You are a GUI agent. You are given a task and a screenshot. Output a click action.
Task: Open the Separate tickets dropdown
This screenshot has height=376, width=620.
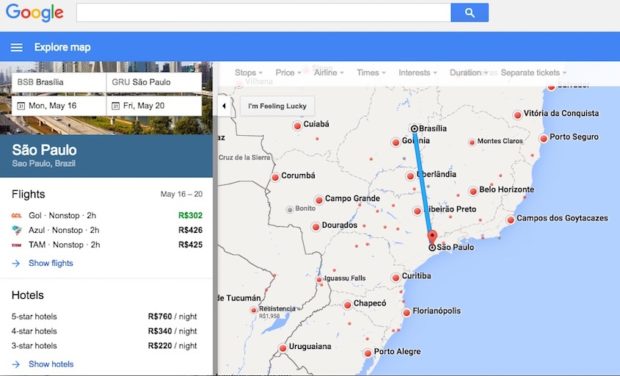533,73
